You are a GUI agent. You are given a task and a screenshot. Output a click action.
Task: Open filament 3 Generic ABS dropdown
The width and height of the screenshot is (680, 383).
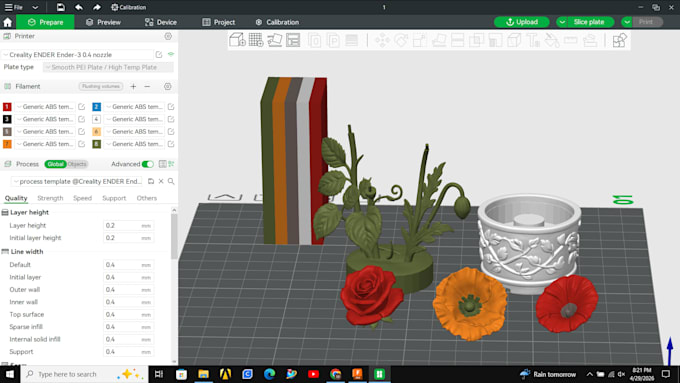45,119
